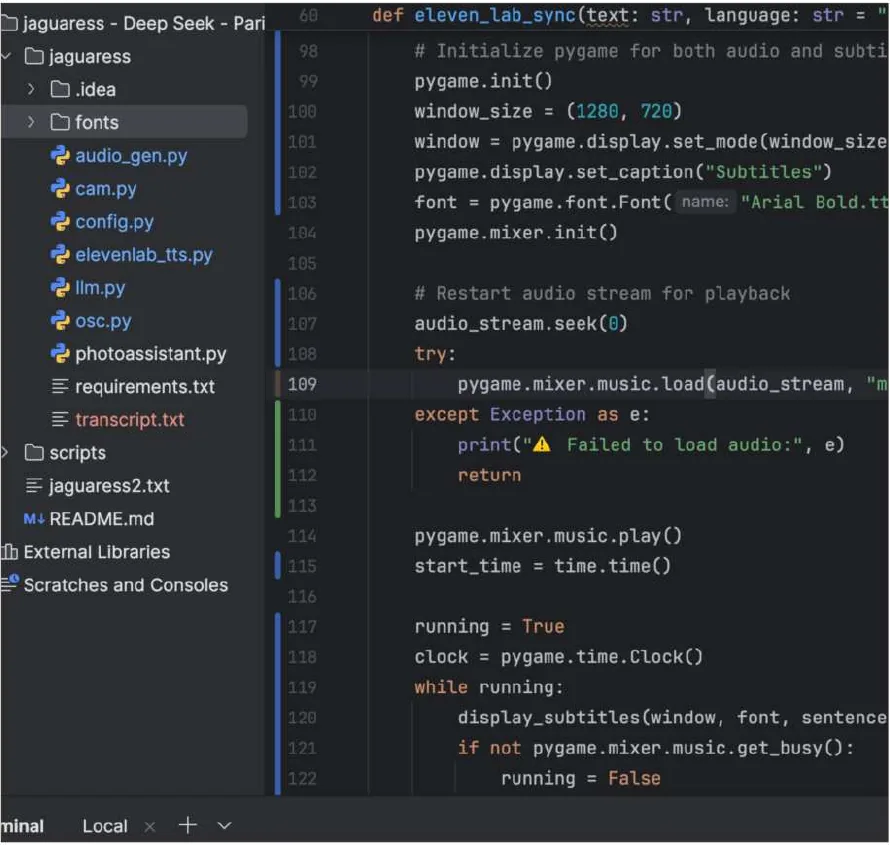Select the External Libraries node

click(x=96, y=552)
